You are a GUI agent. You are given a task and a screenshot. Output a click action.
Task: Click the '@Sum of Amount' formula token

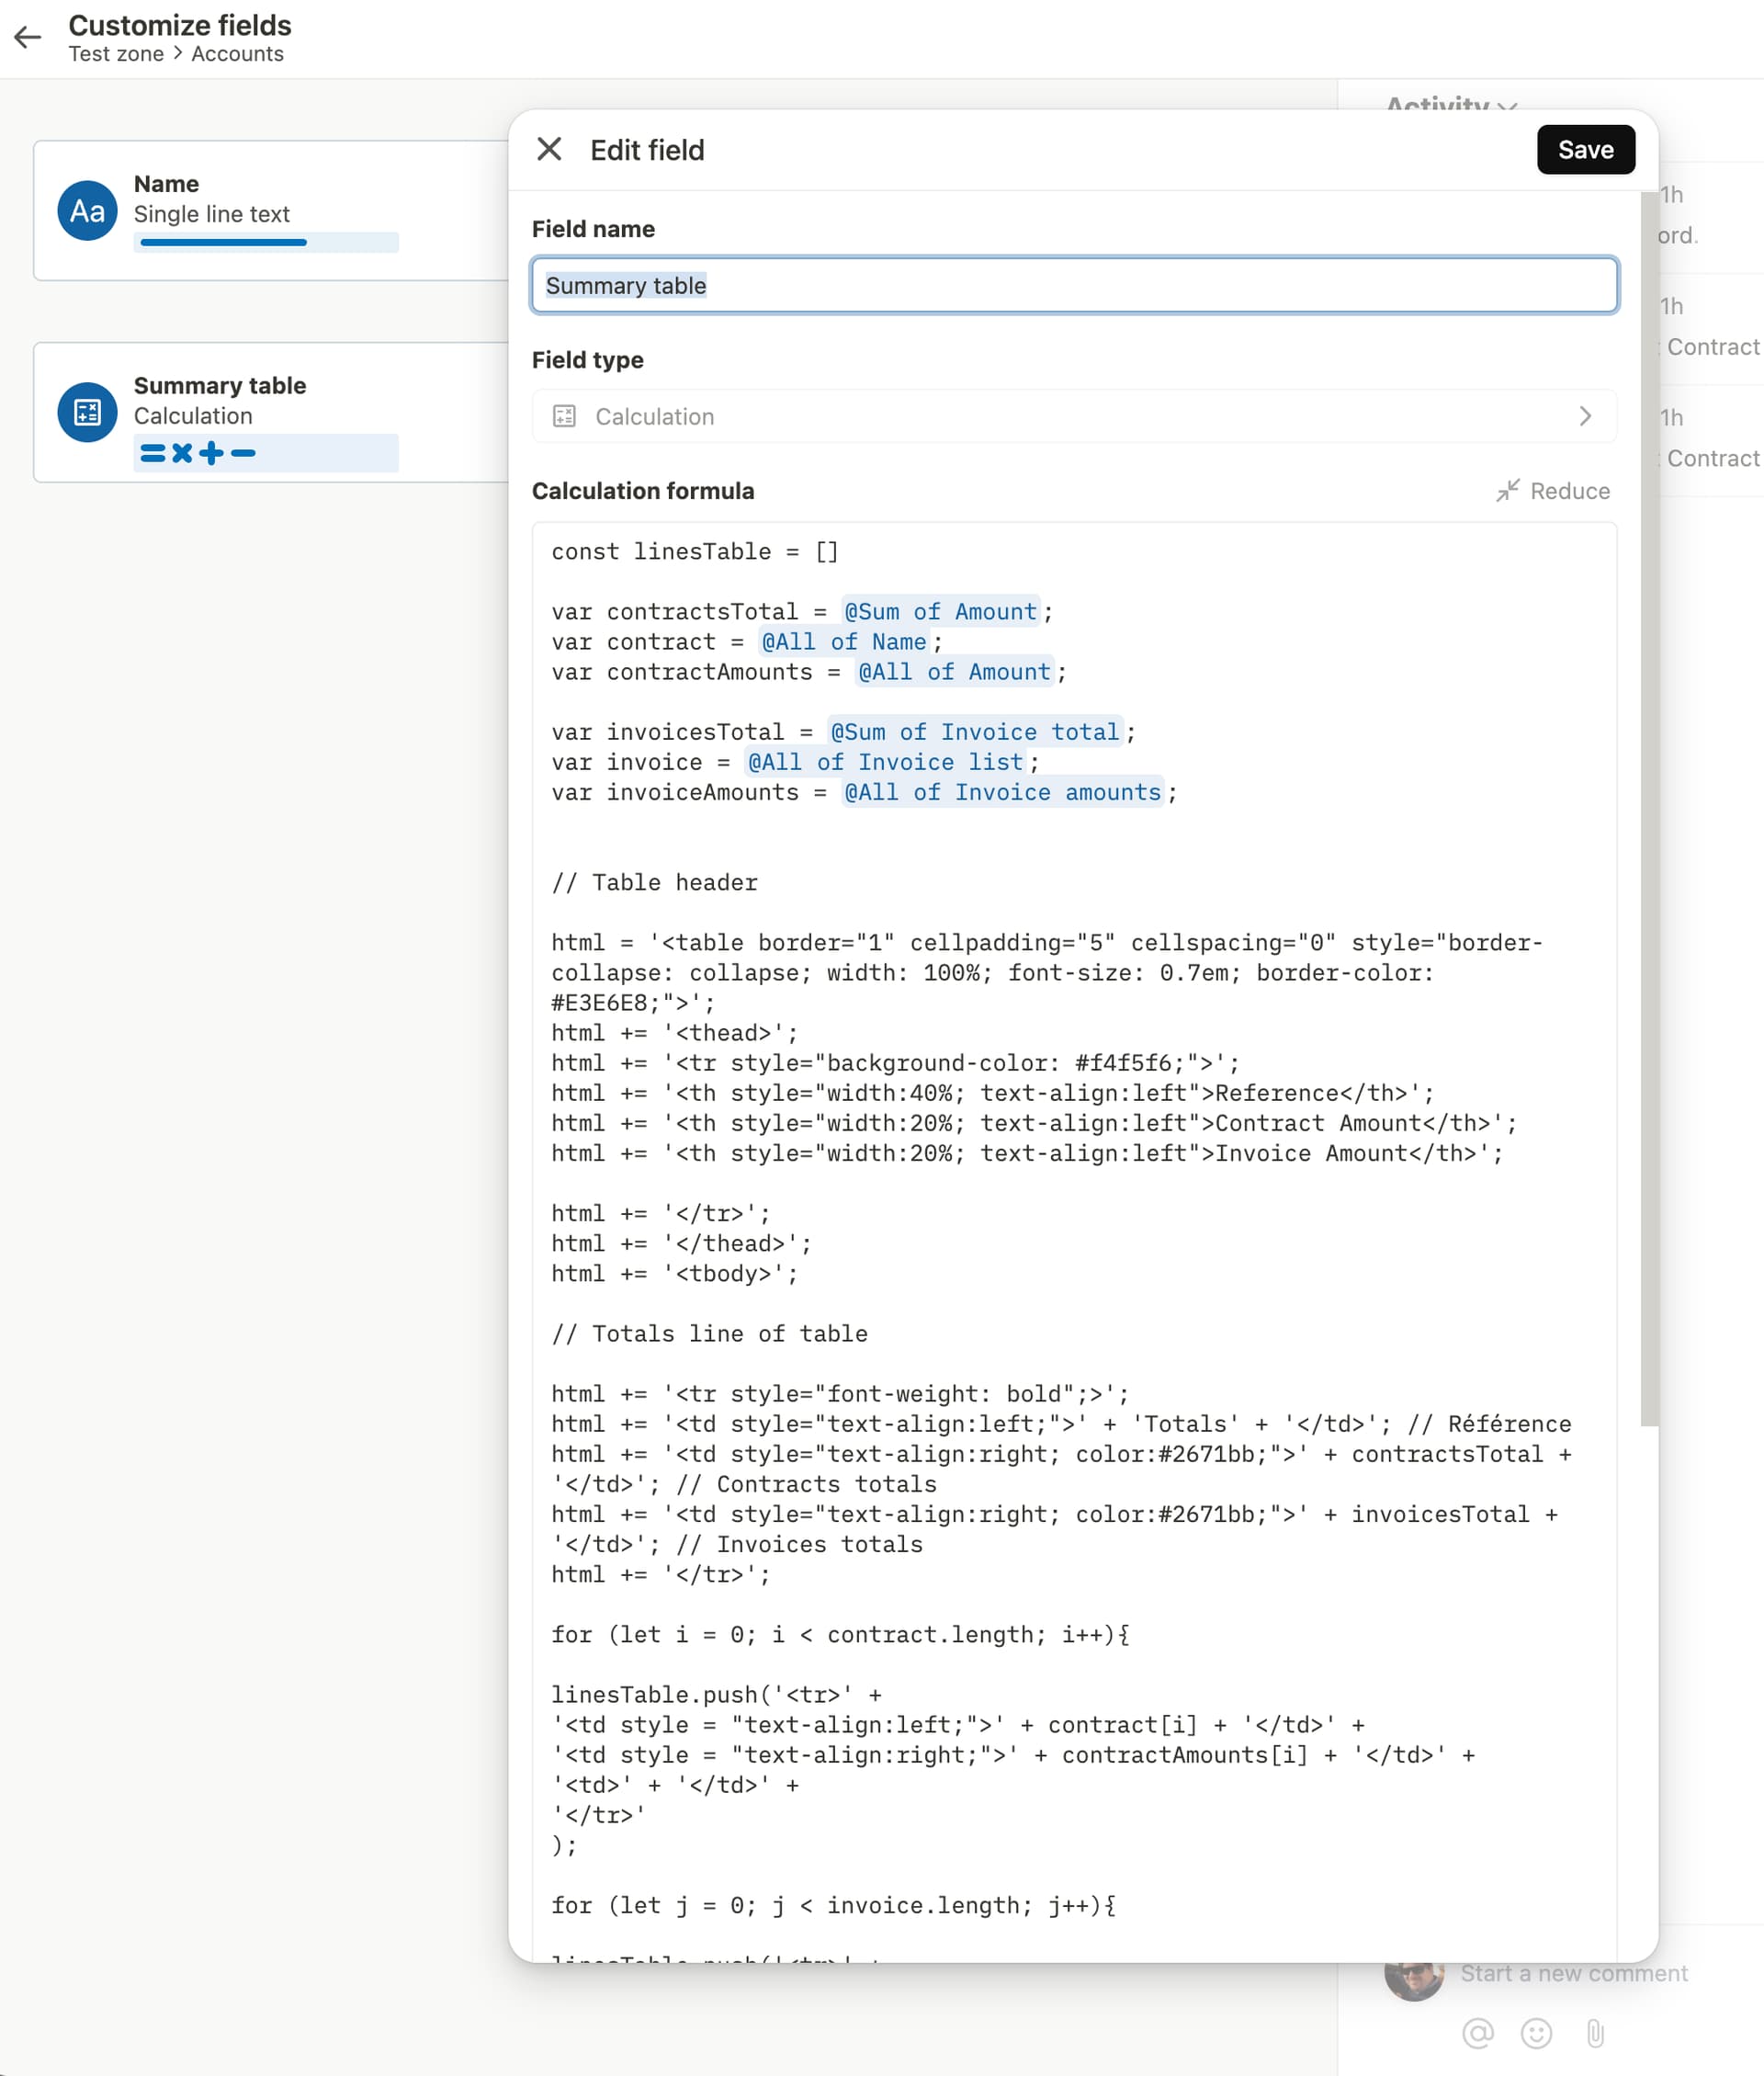tap(940, 612)
